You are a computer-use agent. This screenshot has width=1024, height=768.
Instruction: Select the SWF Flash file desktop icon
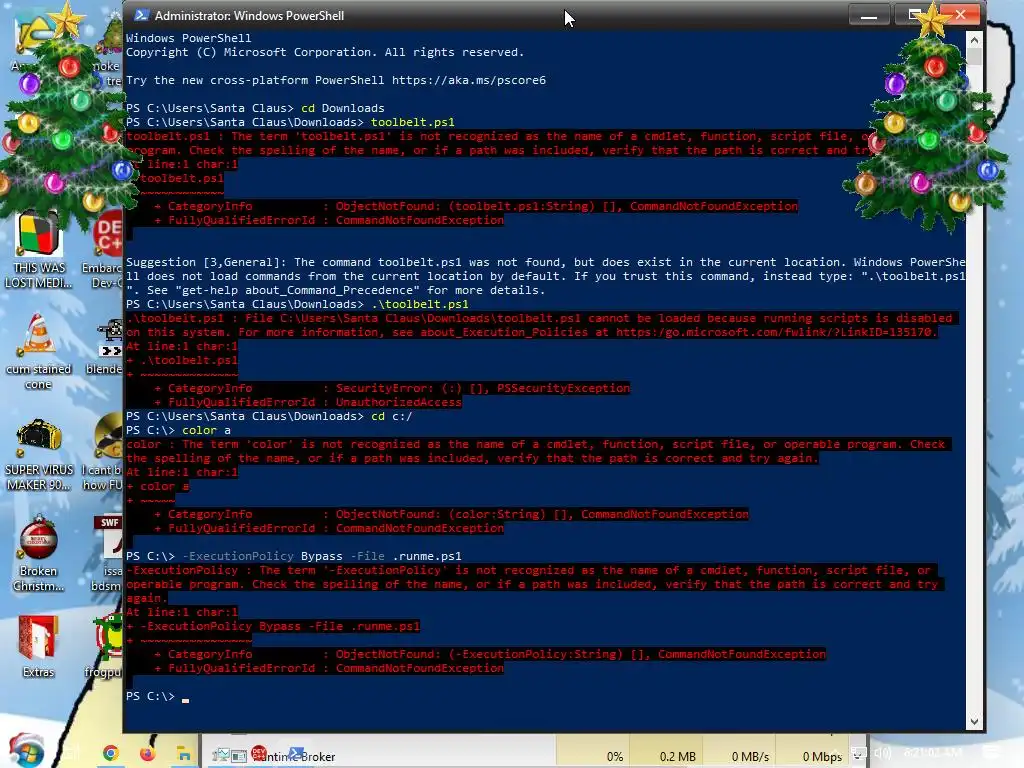[x=108, y=554]
